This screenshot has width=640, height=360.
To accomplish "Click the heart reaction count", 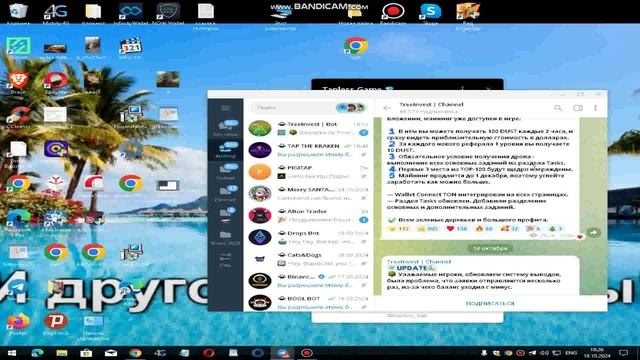I will click(457, 229).
